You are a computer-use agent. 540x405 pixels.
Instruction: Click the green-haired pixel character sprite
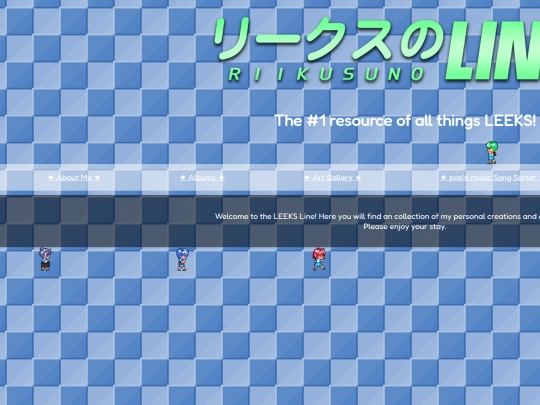pyautogui.click(x=491, y=152)
